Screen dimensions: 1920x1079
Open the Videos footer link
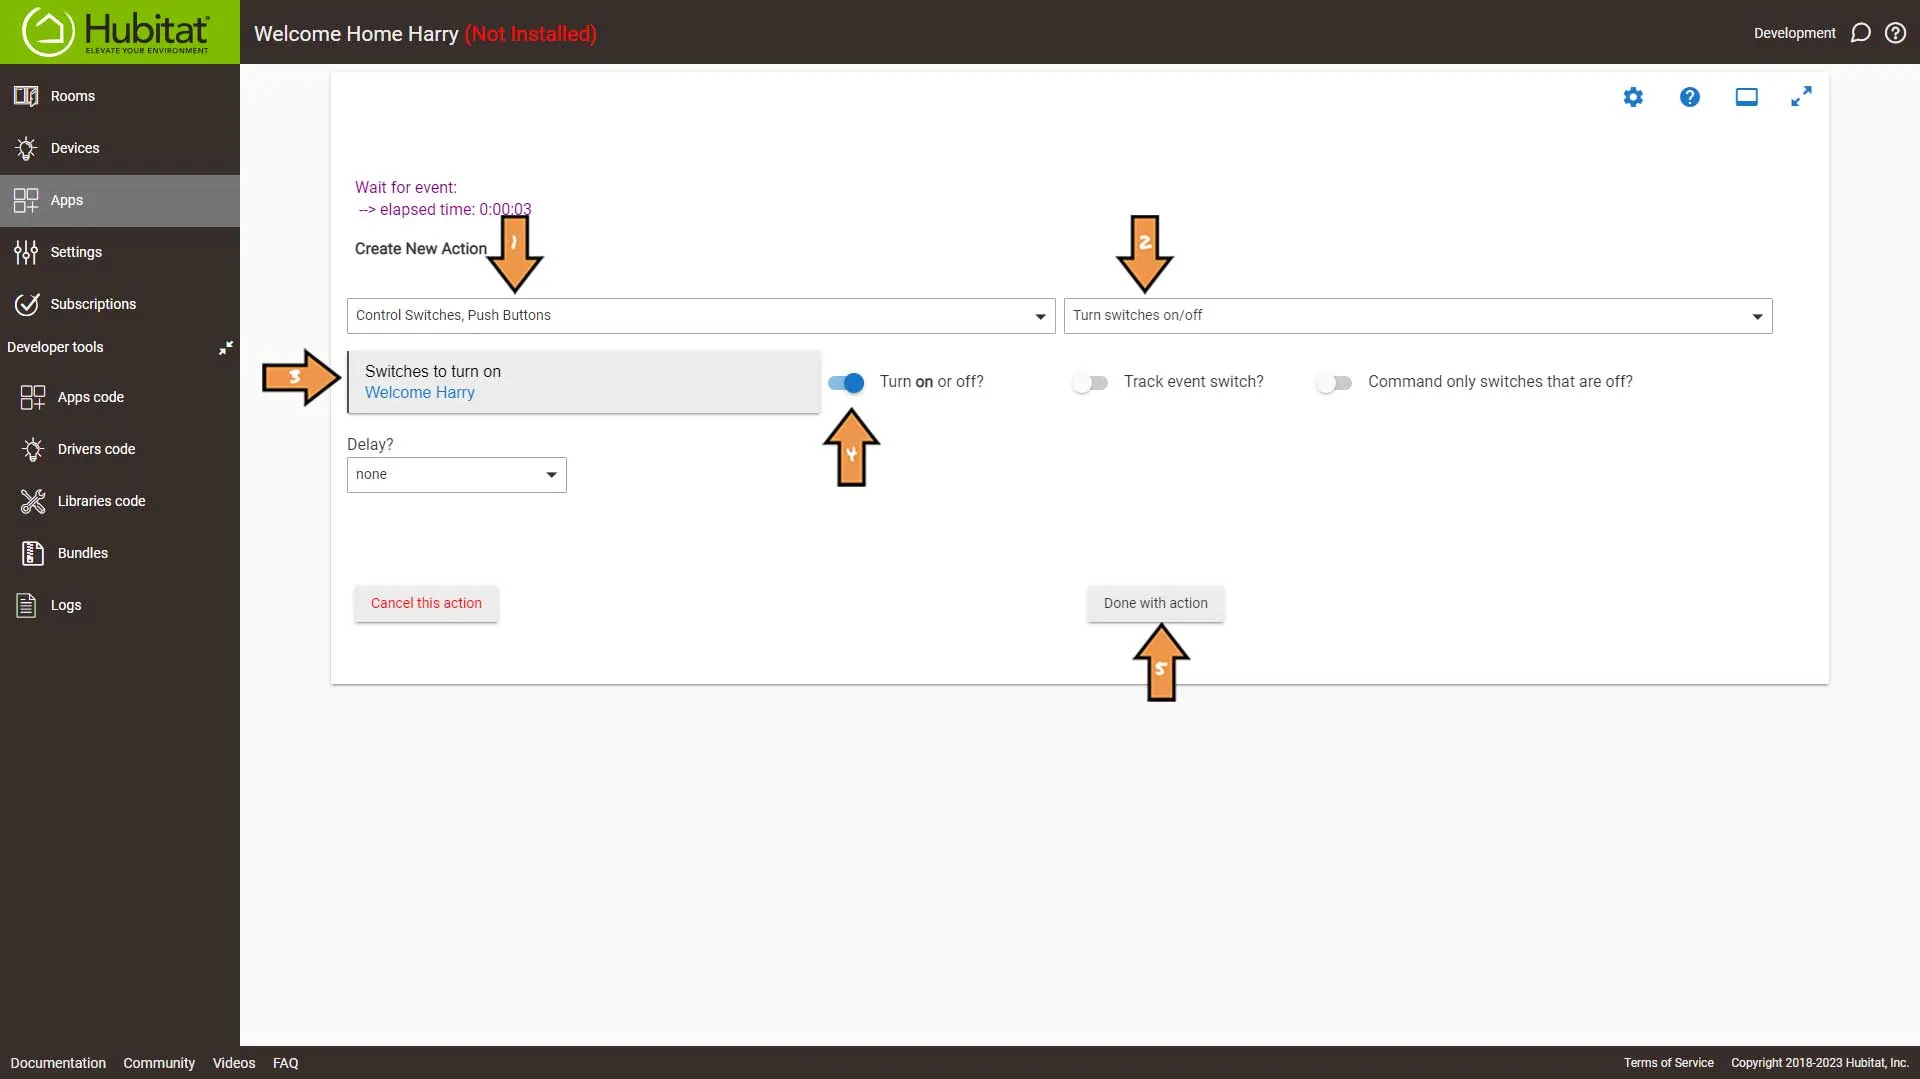(234, 1063)
